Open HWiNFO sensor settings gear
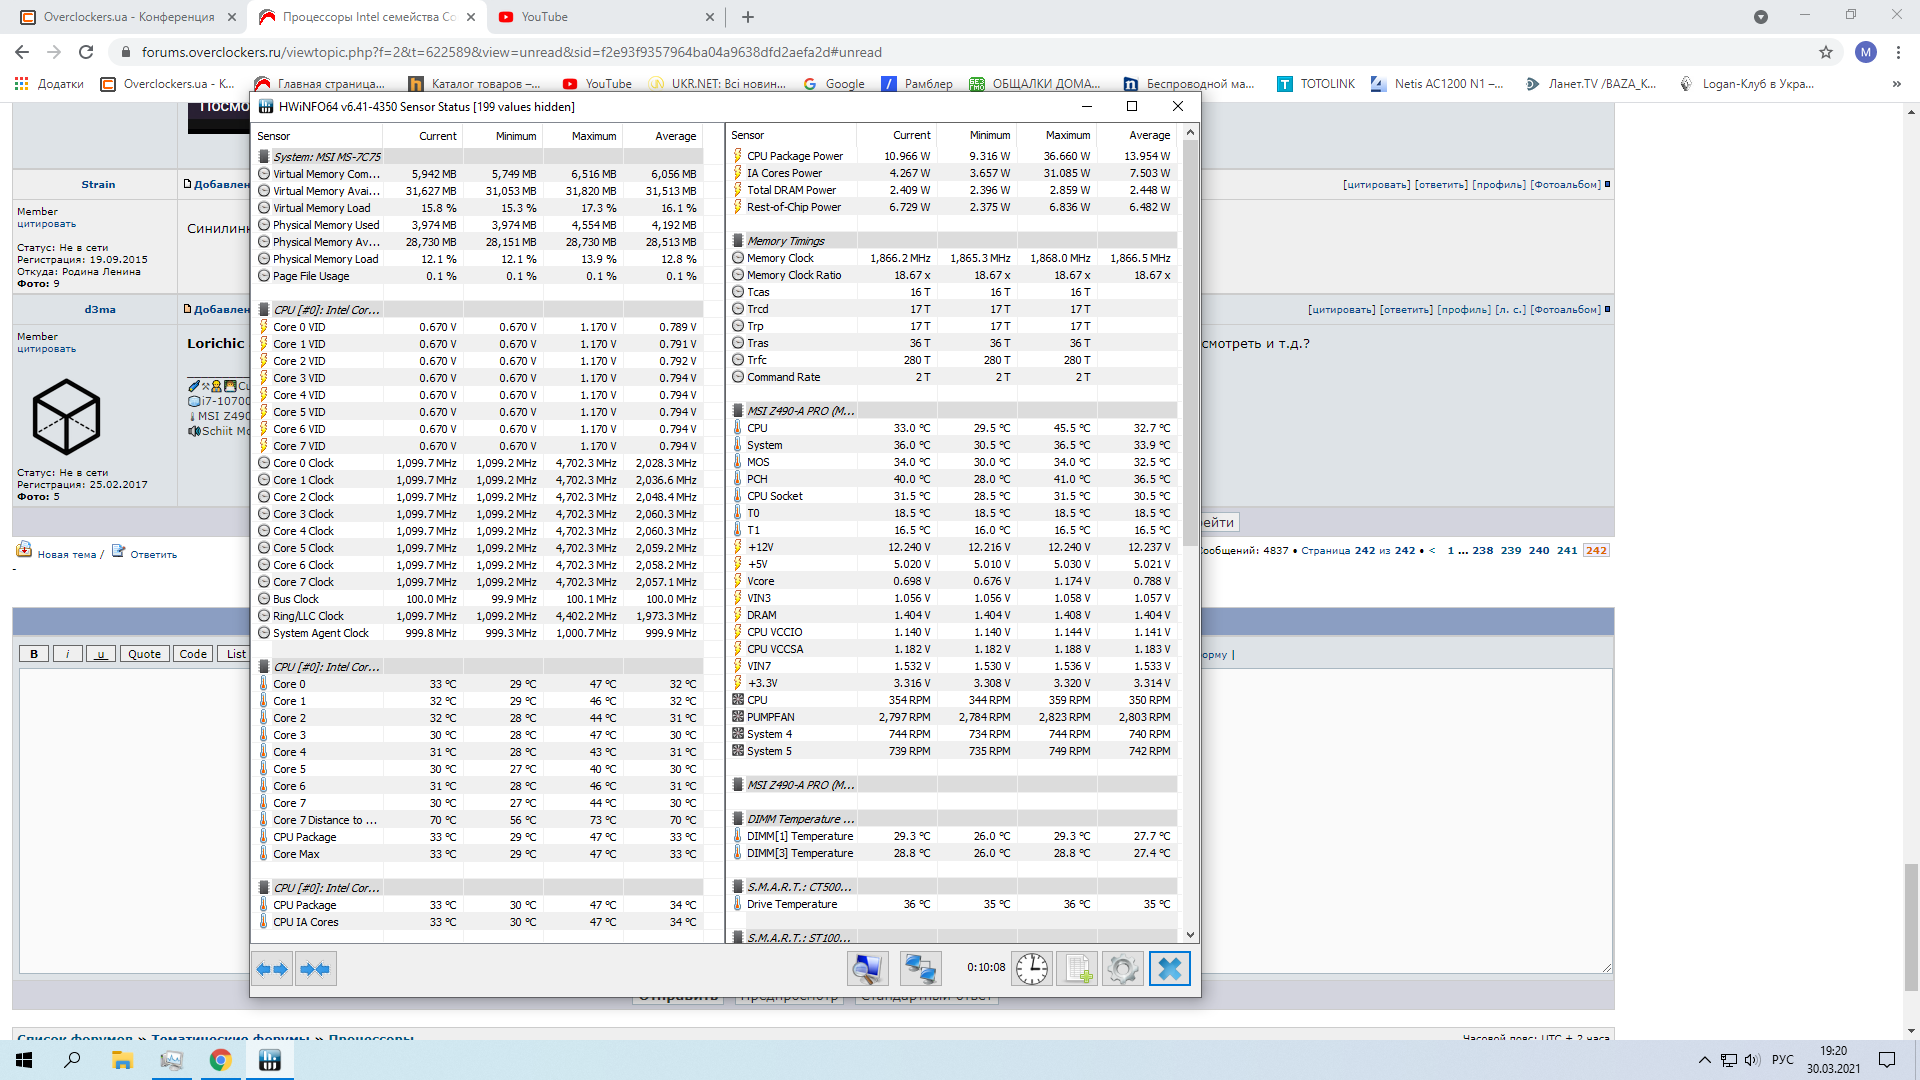This screenshot has width=1920, height=1080. pos(1122,969)
